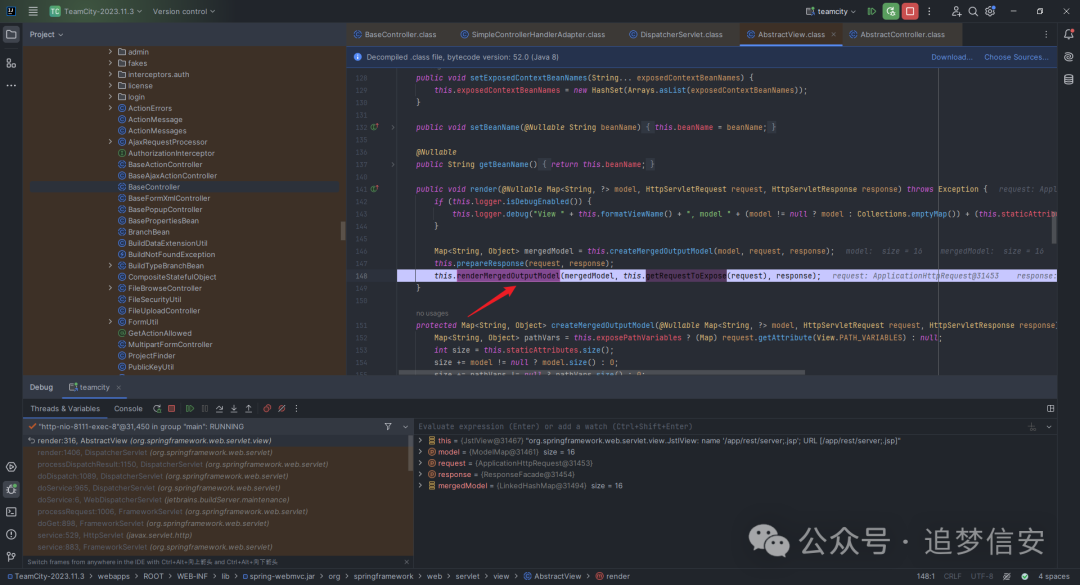Image resolution: width=1080 pixels, height=585 pixels.
Task: Toggle the thread filter funnel icon
Action: coord(388,426)
